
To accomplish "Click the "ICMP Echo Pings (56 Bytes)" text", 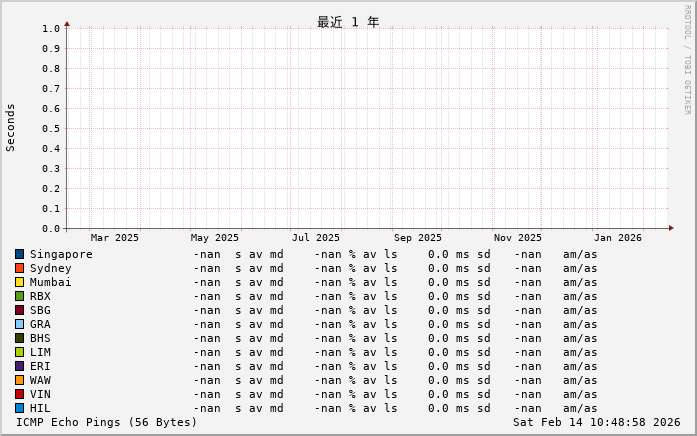I will pos(107,422).
